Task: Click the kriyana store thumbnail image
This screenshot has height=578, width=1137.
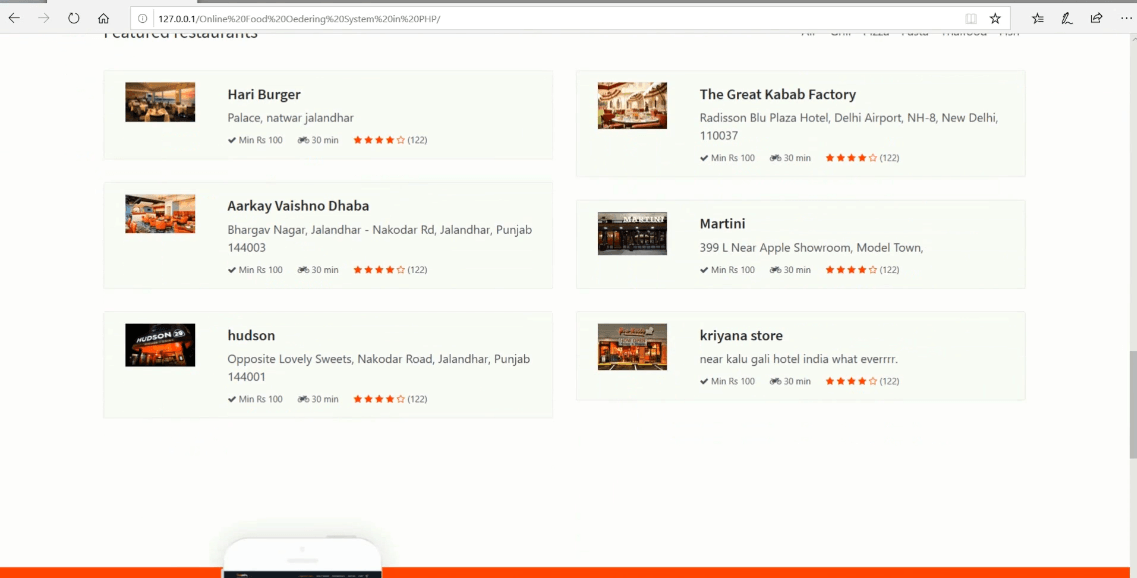Action: (632, 347)
